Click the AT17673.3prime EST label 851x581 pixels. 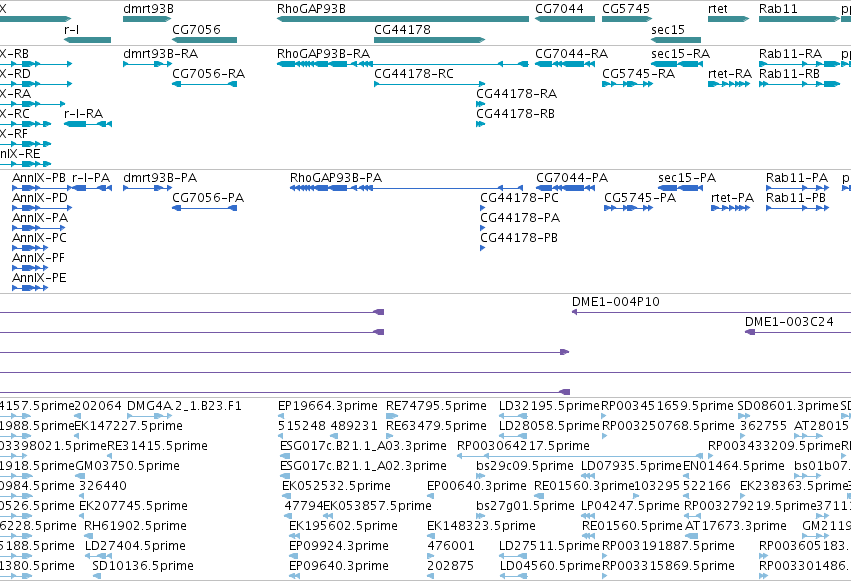coord(735,526)
